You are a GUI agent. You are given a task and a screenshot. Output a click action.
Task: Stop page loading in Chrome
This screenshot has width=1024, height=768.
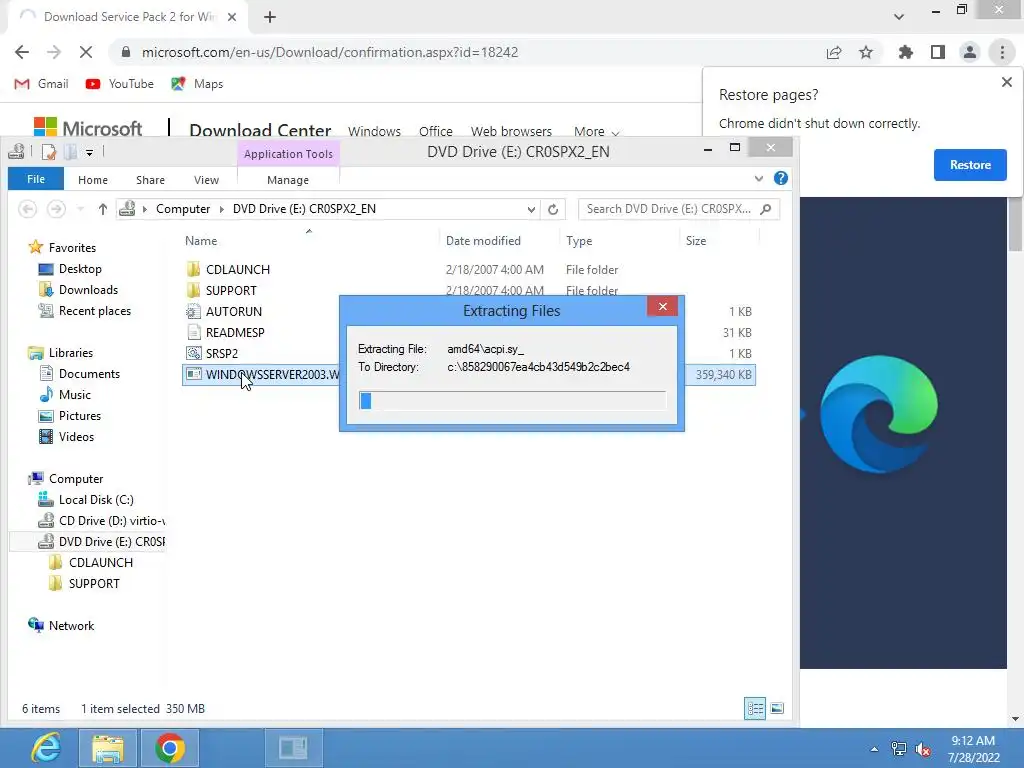coord(86,52)
